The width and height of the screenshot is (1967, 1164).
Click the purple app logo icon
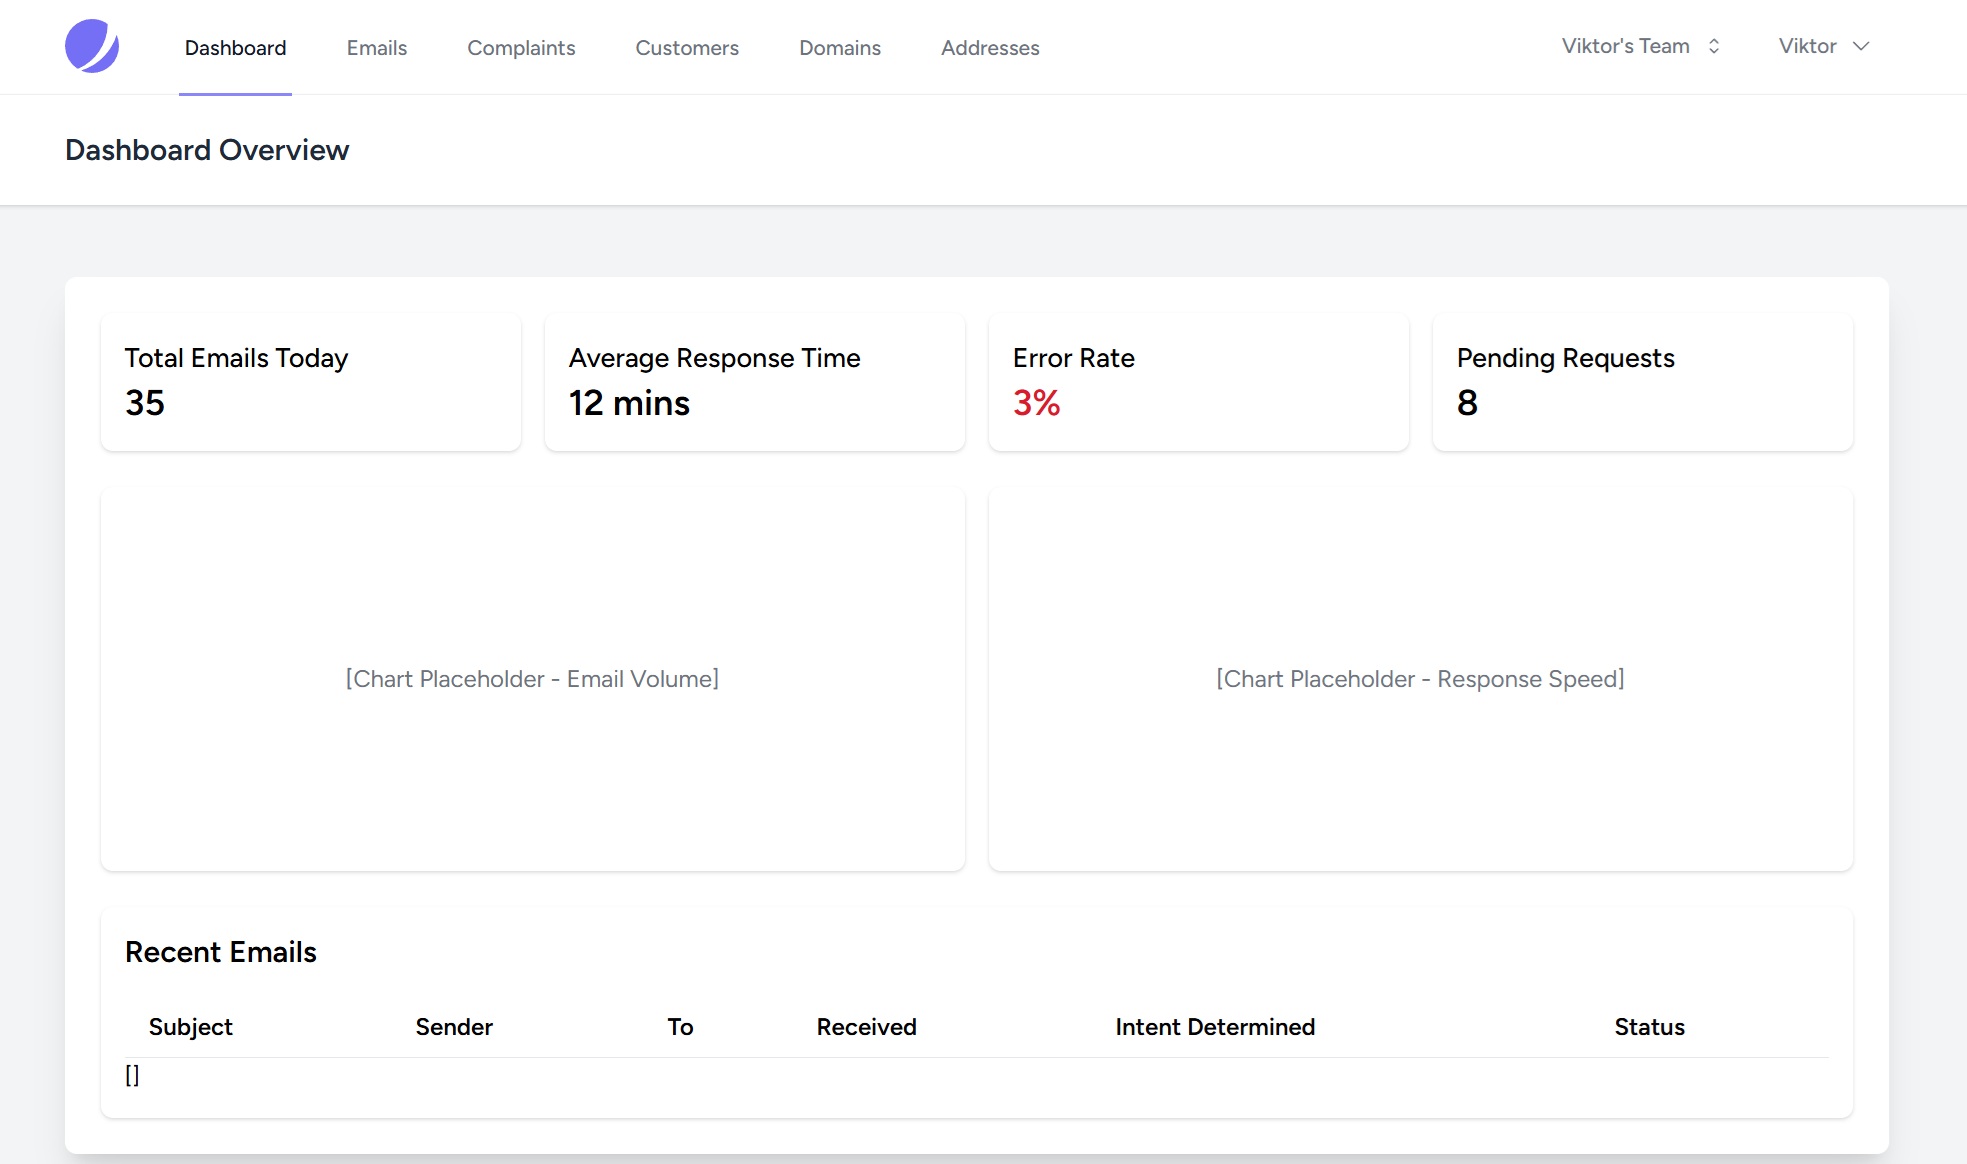point(92,46)
